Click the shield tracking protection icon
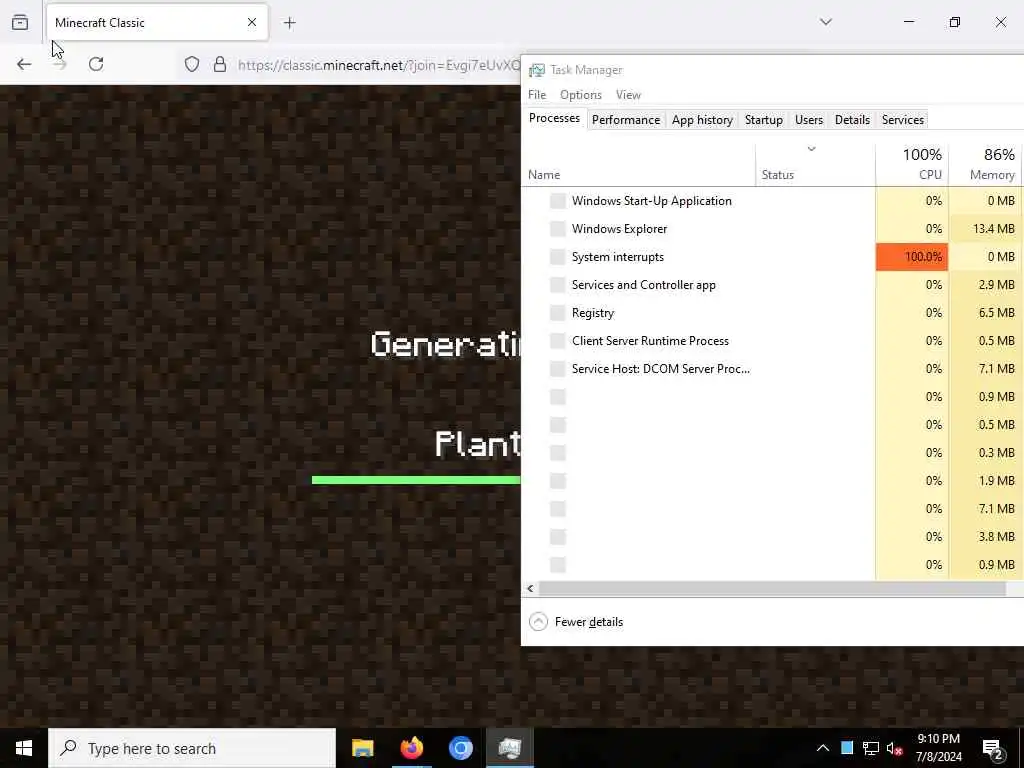The image size is (1024, 768). [191, 64]
